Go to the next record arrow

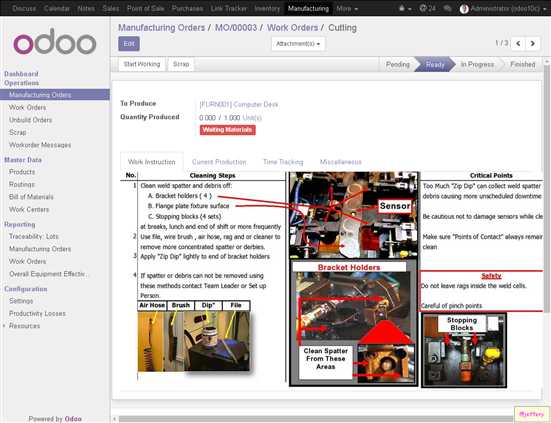532,44
